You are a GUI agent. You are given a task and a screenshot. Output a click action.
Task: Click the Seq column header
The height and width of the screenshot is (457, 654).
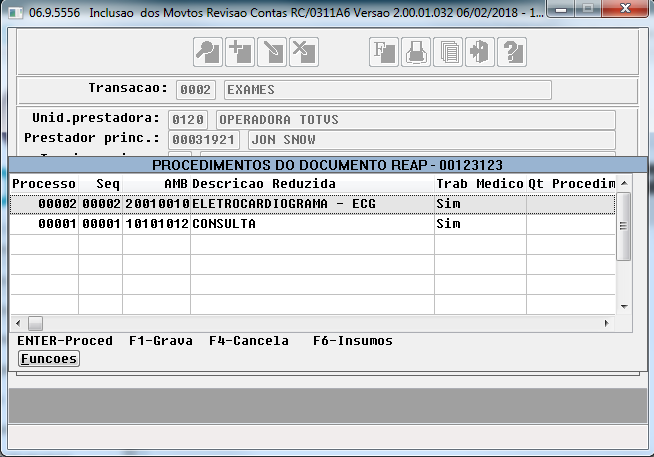tap(101, 184)
